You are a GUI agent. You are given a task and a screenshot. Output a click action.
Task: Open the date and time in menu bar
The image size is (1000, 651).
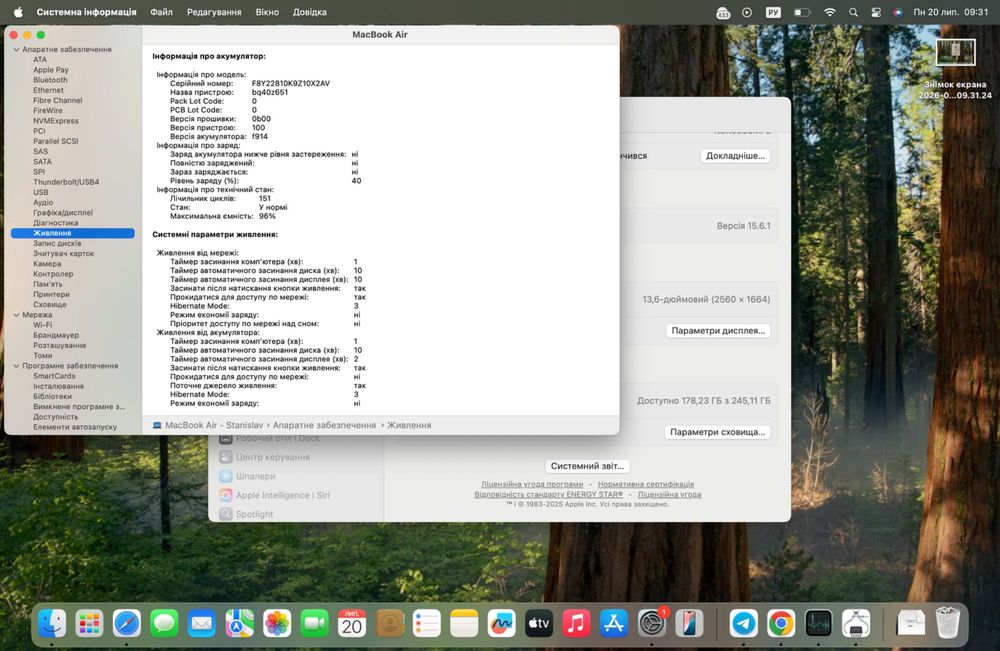(x=950, y=12)
